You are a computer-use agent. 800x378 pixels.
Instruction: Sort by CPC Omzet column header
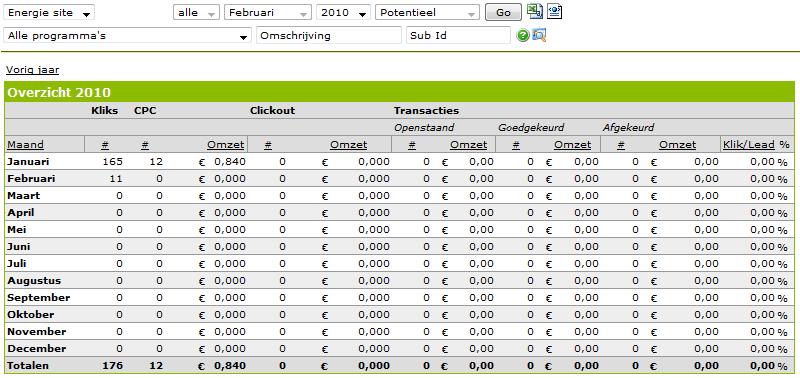226,145
